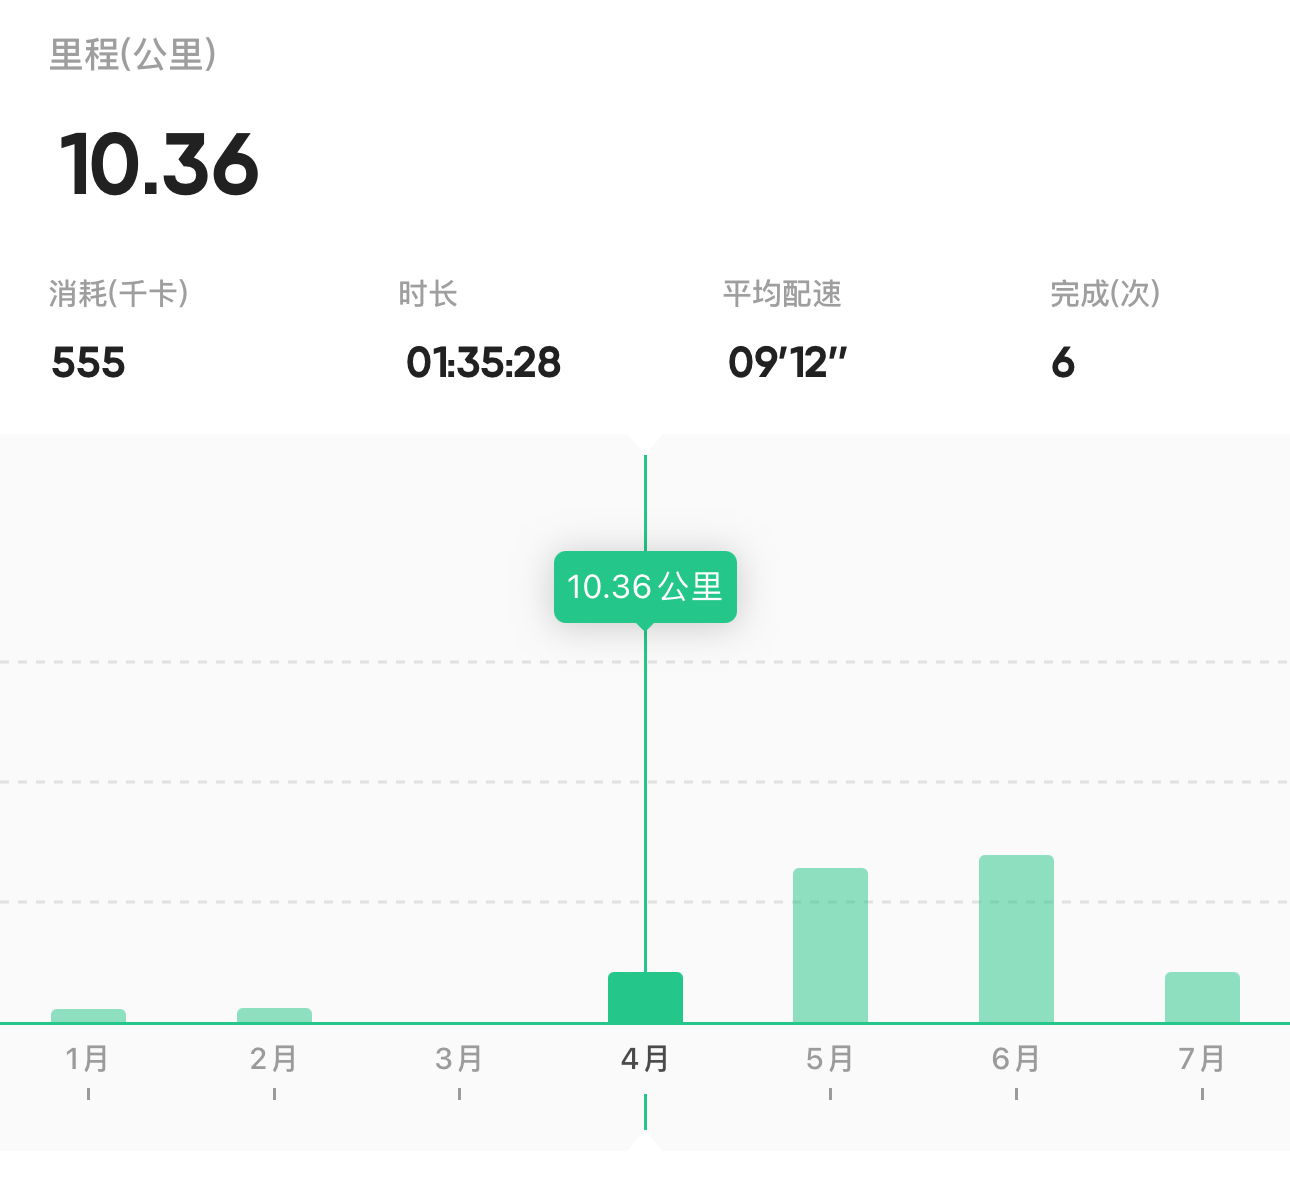
Task: Click the 1月 axis label
Action: pos(88,1058)
